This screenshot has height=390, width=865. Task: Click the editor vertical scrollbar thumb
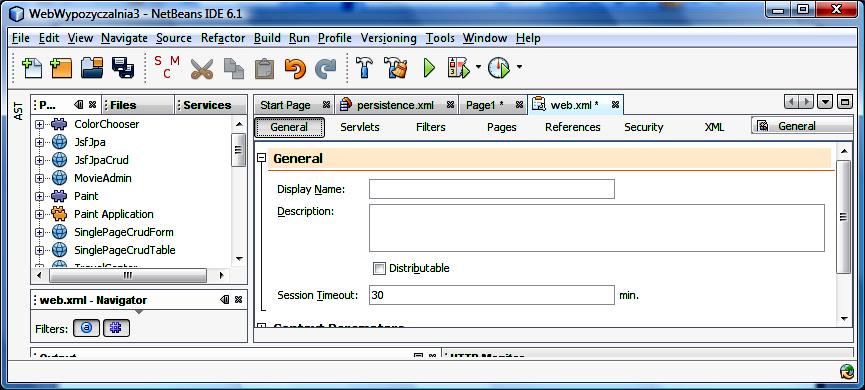click(843, 217)
